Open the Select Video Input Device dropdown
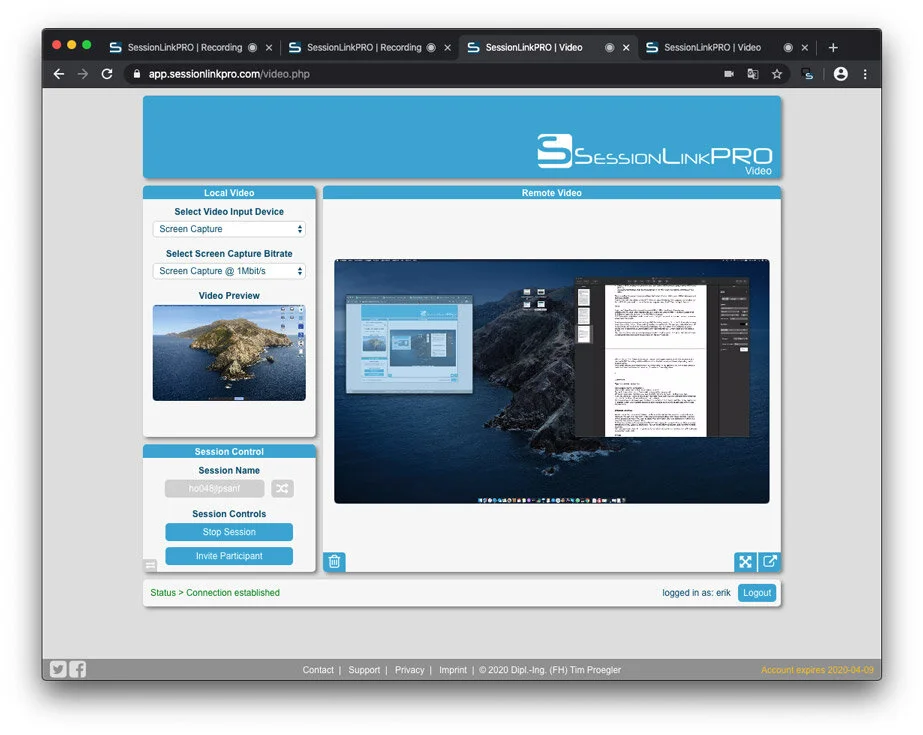Viewport: 923px width, 735px height. pyautogui.click(x=229, y=229)
